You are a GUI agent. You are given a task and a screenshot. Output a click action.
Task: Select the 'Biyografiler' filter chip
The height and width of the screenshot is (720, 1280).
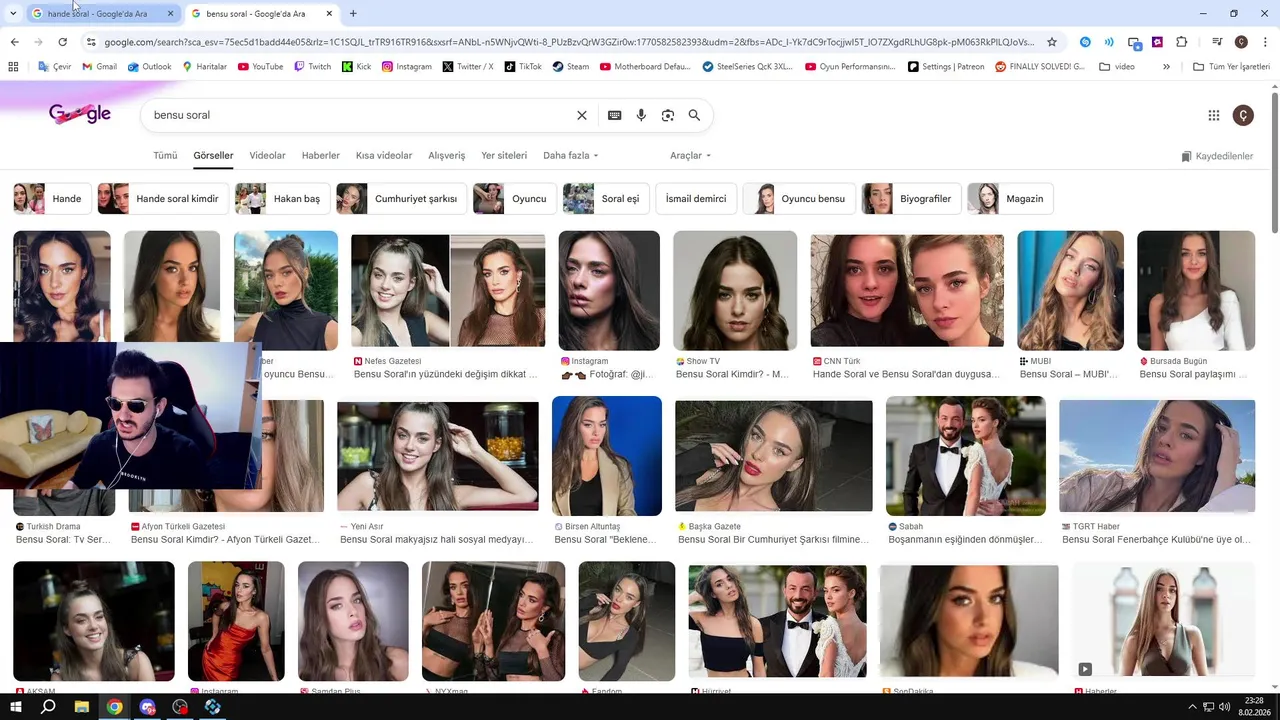[x=912, y=199]
